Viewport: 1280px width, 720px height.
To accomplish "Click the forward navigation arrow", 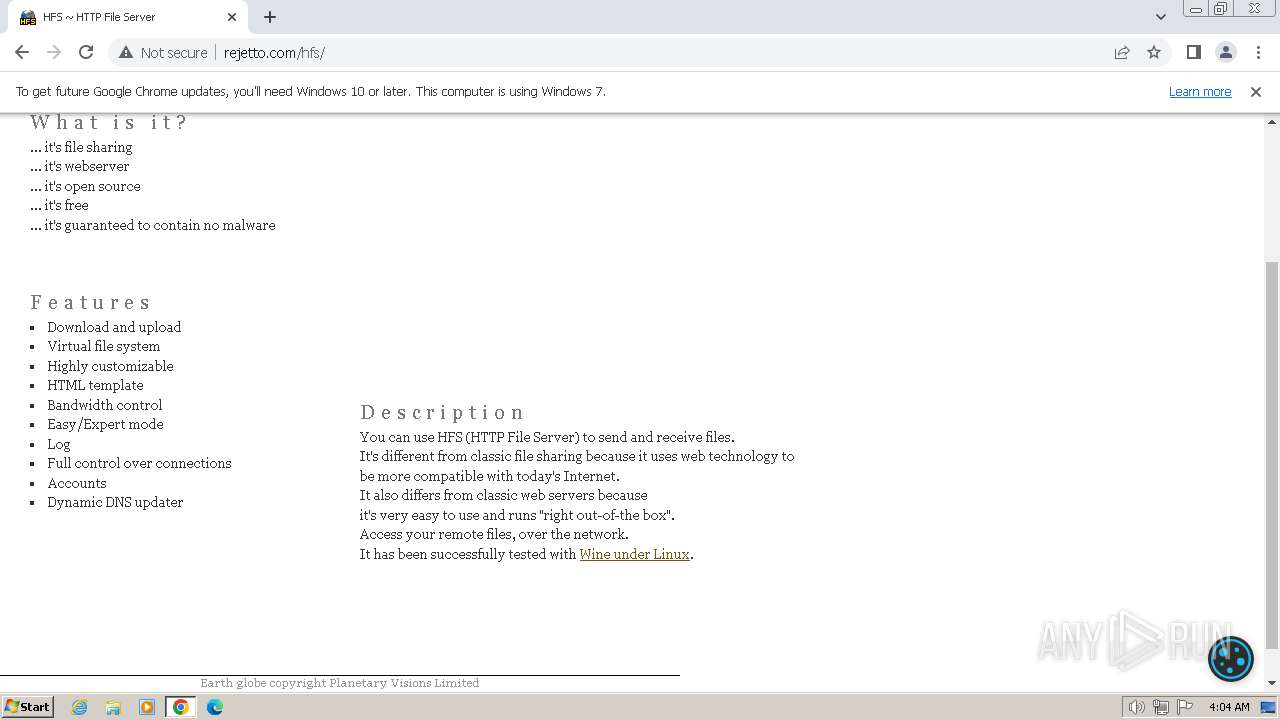I will (x=54, y=52).
